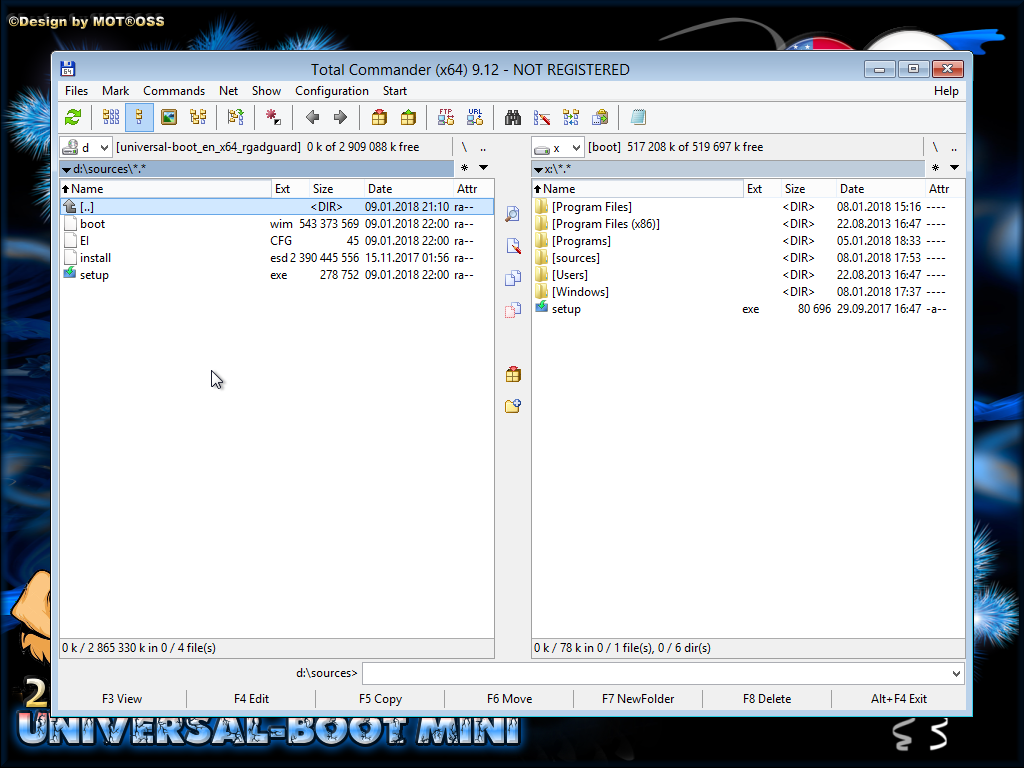
Task: Click the F5 Copy button
Action: coord(380,699)
